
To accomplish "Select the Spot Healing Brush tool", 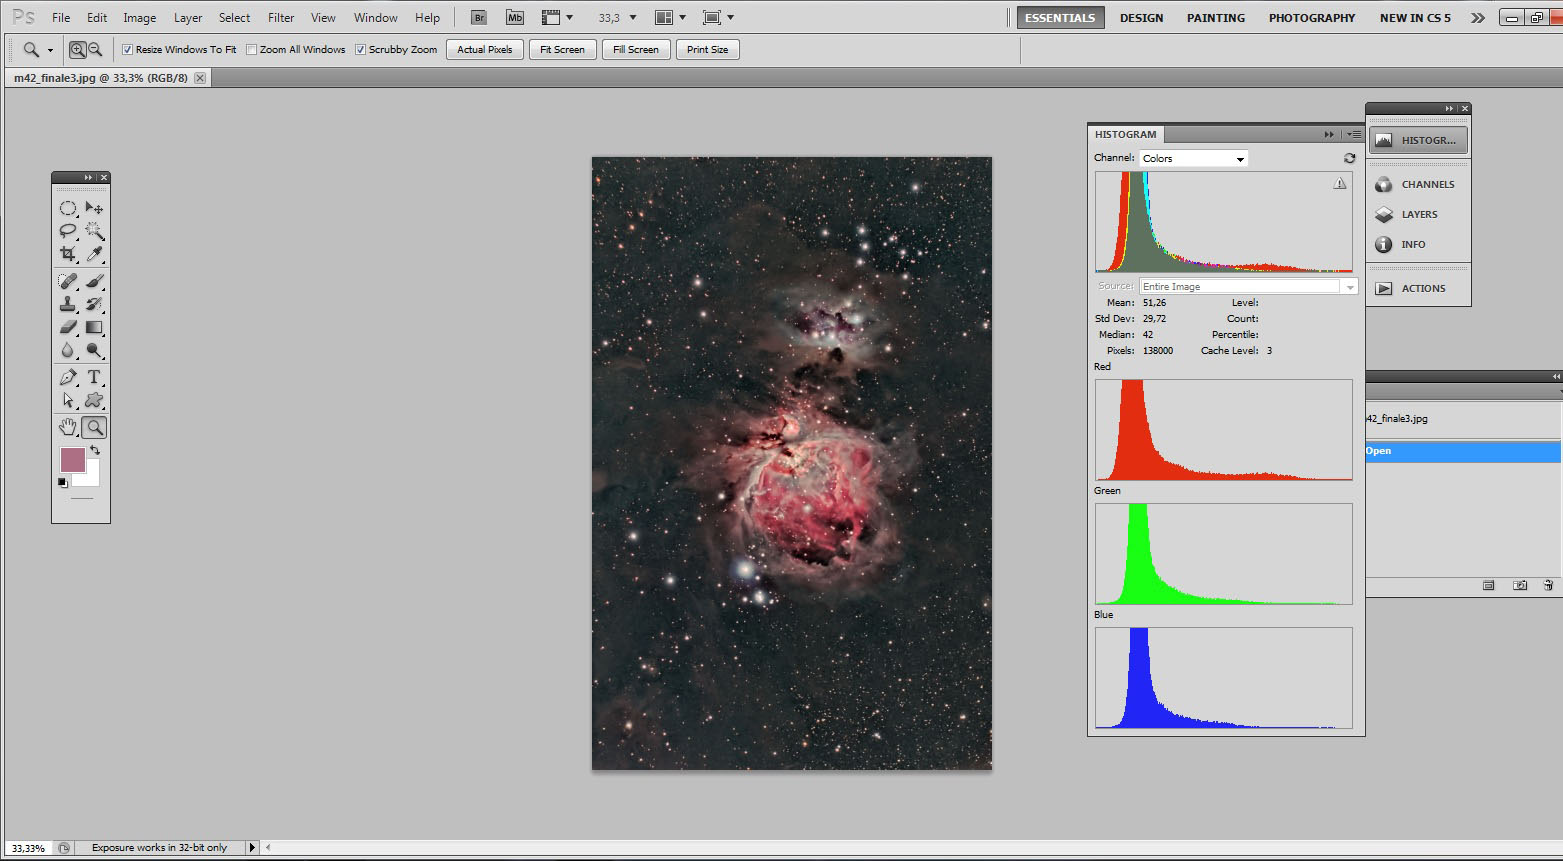I will [68, 281].
